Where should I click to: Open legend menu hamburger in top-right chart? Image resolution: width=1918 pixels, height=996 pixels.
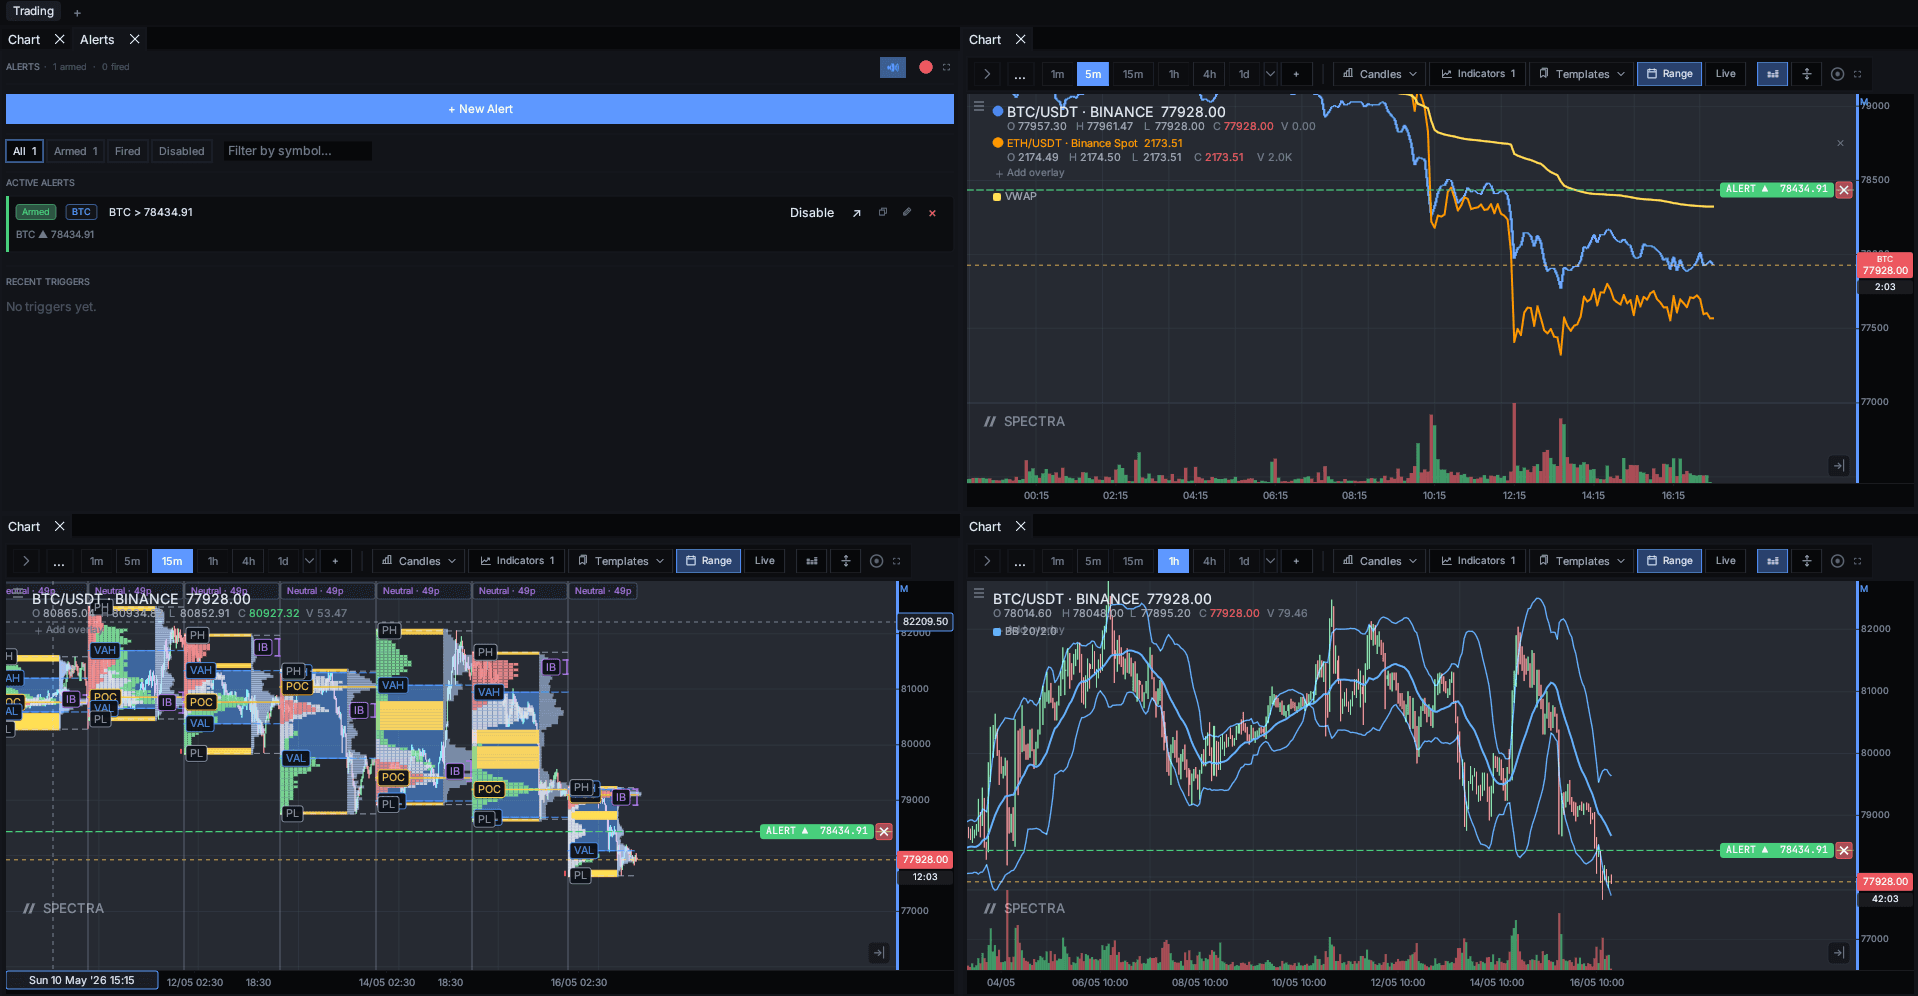(x=979, y=106)
